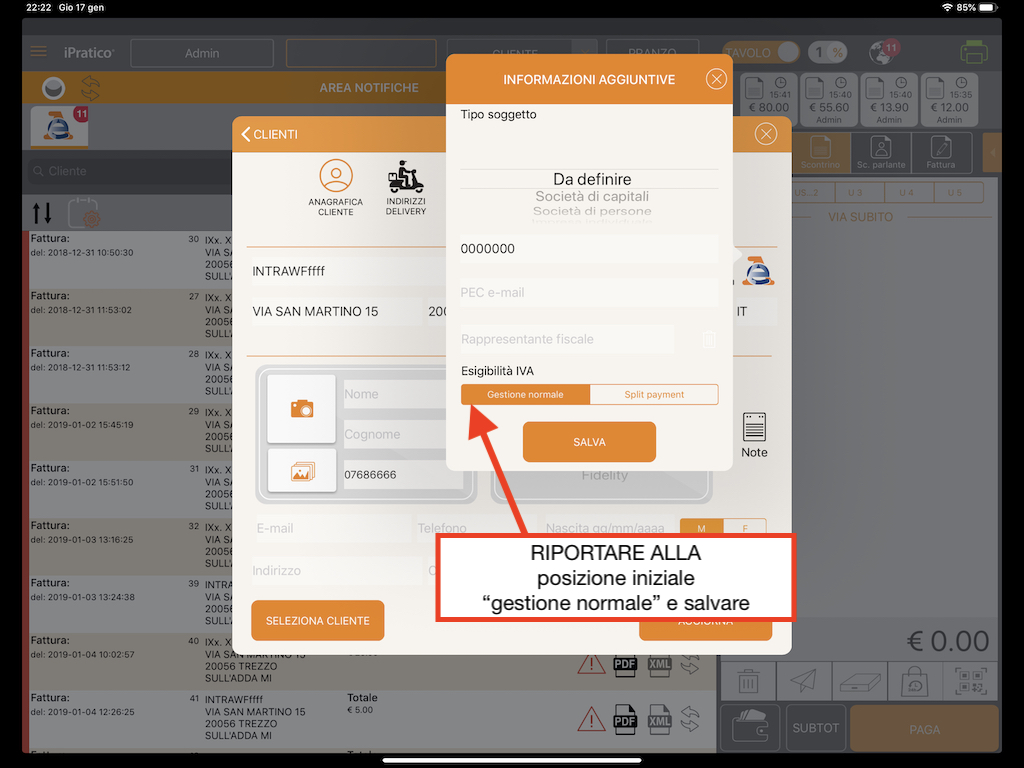The image size is (1024, 768).
Task: Select Split payment option
Action: click(x=654, y=394)
